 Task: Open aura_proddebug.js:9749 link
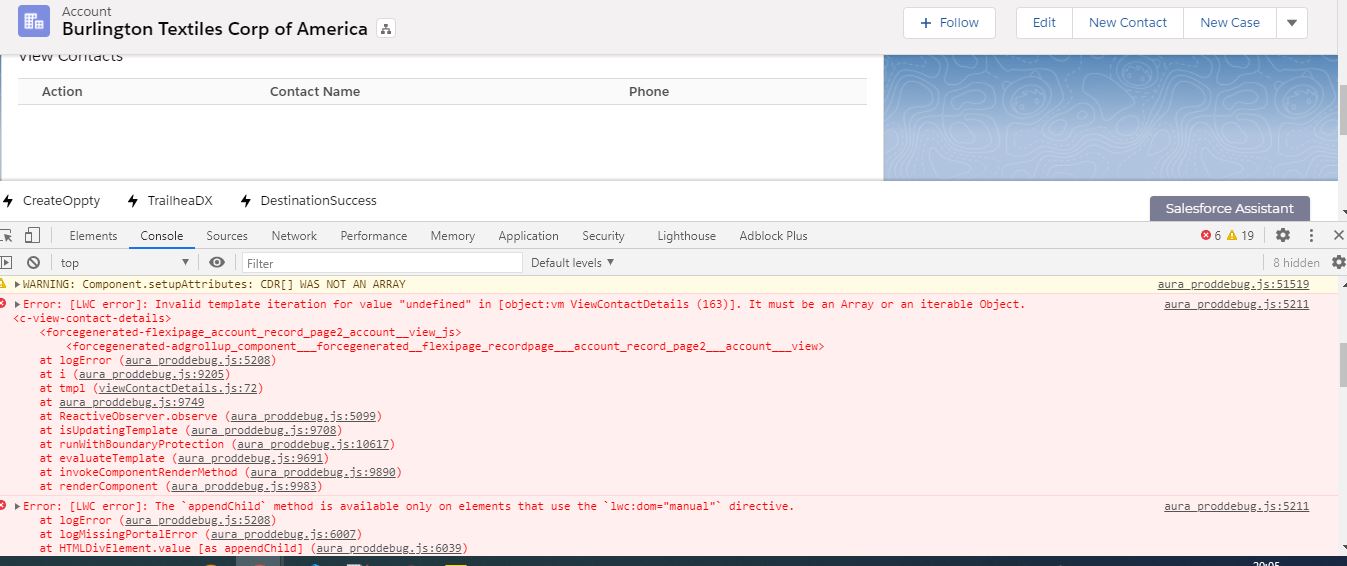(131, 402)
